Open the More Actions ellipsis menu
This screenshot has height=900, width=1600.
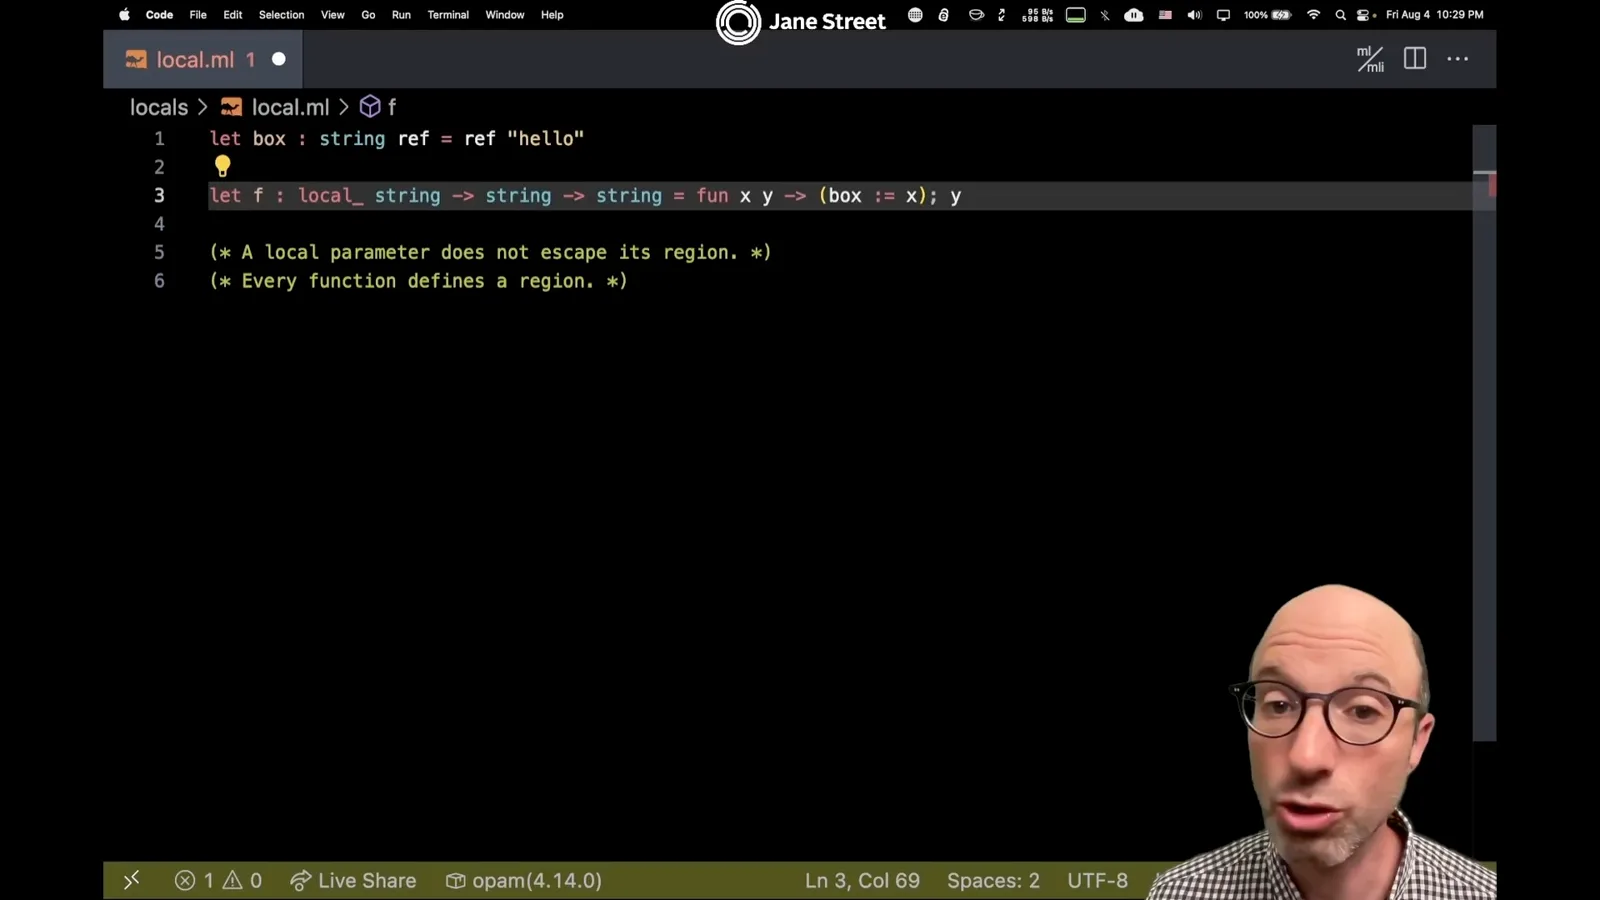tap(1458, 59)
